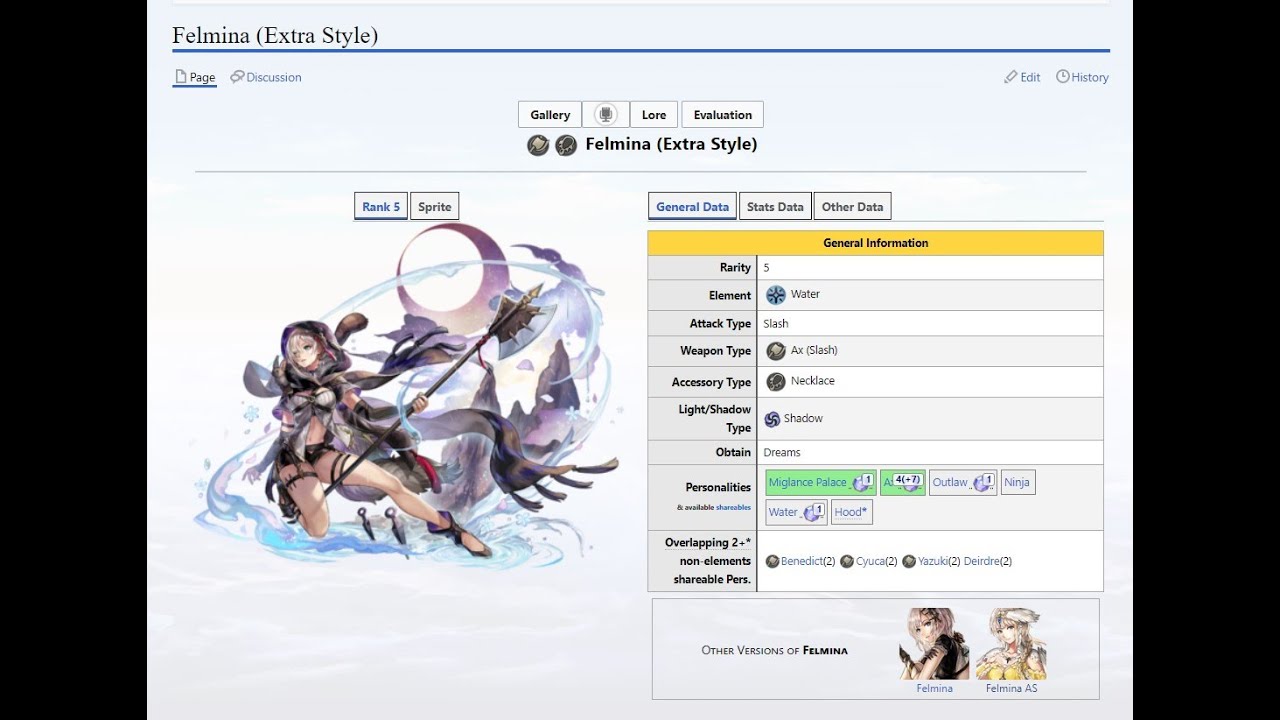The height and width of the screenshot is (720, 1280).
Task: Switch to the Gallery tab
Action: point(550,115)
